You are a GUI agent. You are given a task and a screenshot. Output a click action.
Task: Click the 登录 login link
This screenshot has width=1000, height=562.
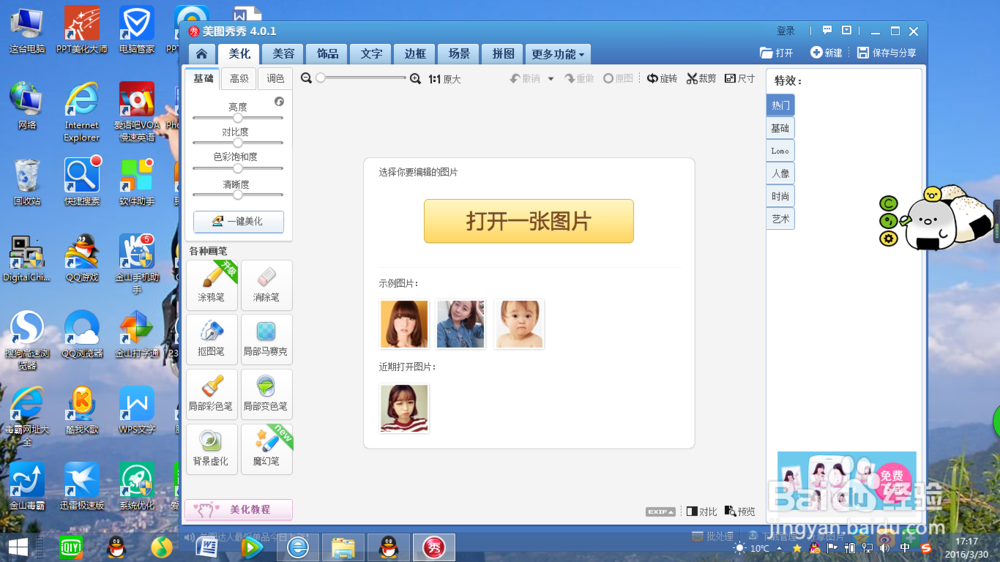tap(786, 31)
